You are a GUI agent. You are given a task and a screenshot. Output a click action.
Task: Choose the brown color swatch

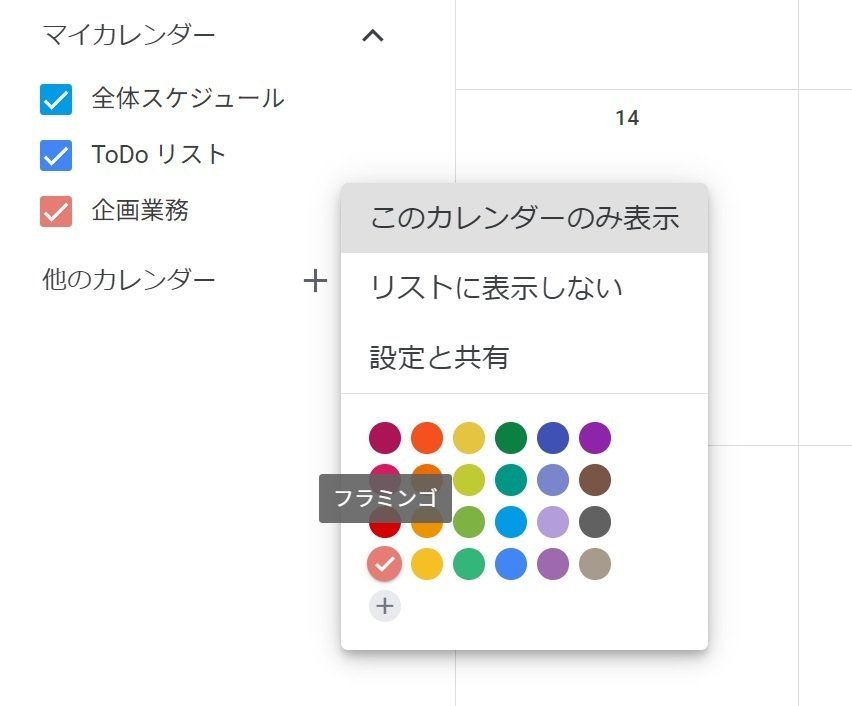595,480
